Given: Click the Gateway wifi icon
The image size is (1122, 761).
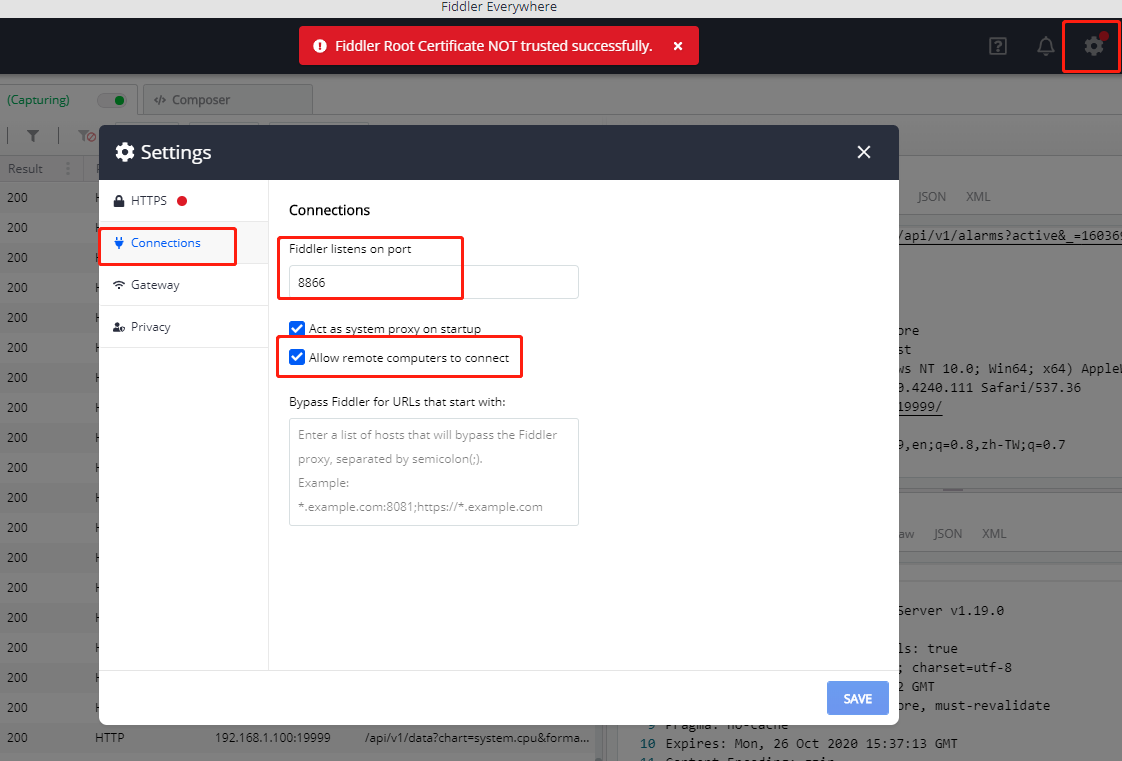Looking at the screenshot, I should [x=119, y=285].
